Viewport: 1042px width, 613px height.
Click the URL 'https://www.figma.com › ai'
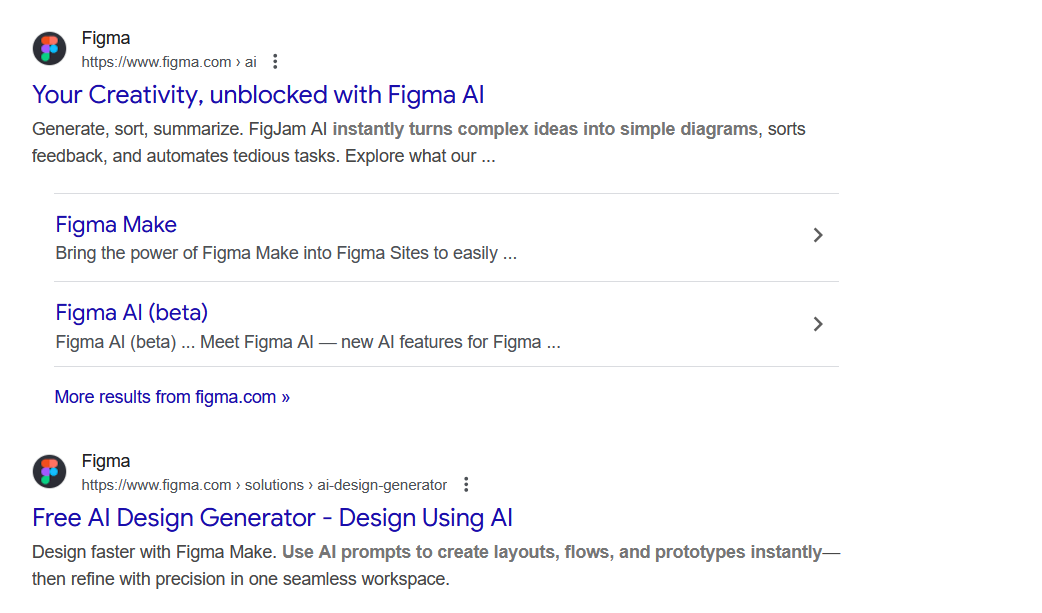coord(169,62)
